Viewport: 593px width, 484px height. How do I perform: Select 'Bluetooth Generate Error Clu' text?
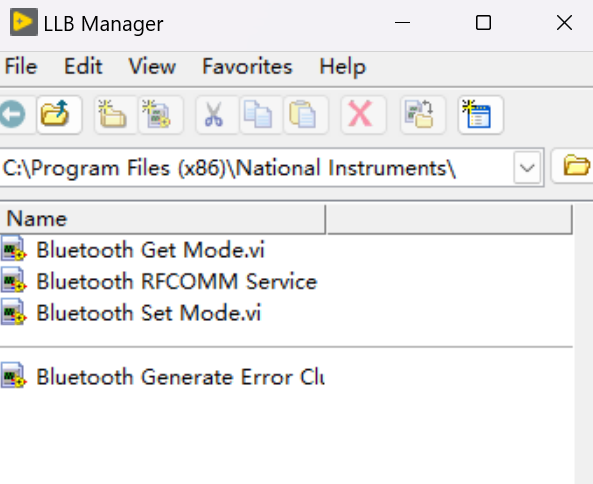pos(180,377)
